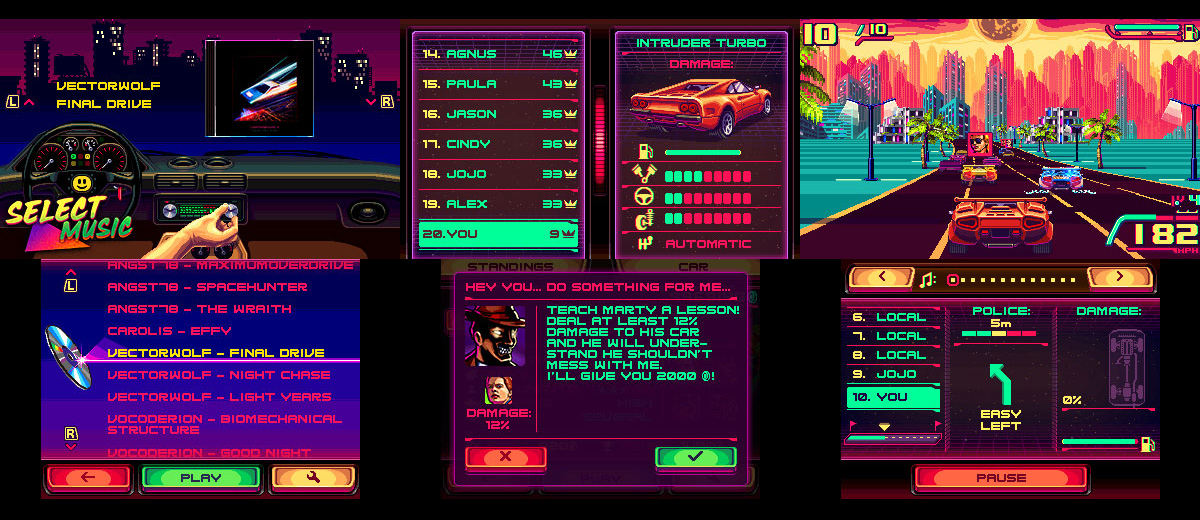Screen dimensions: 1200x520
Task: Click the music track position slider dots
Action: 1013,279
